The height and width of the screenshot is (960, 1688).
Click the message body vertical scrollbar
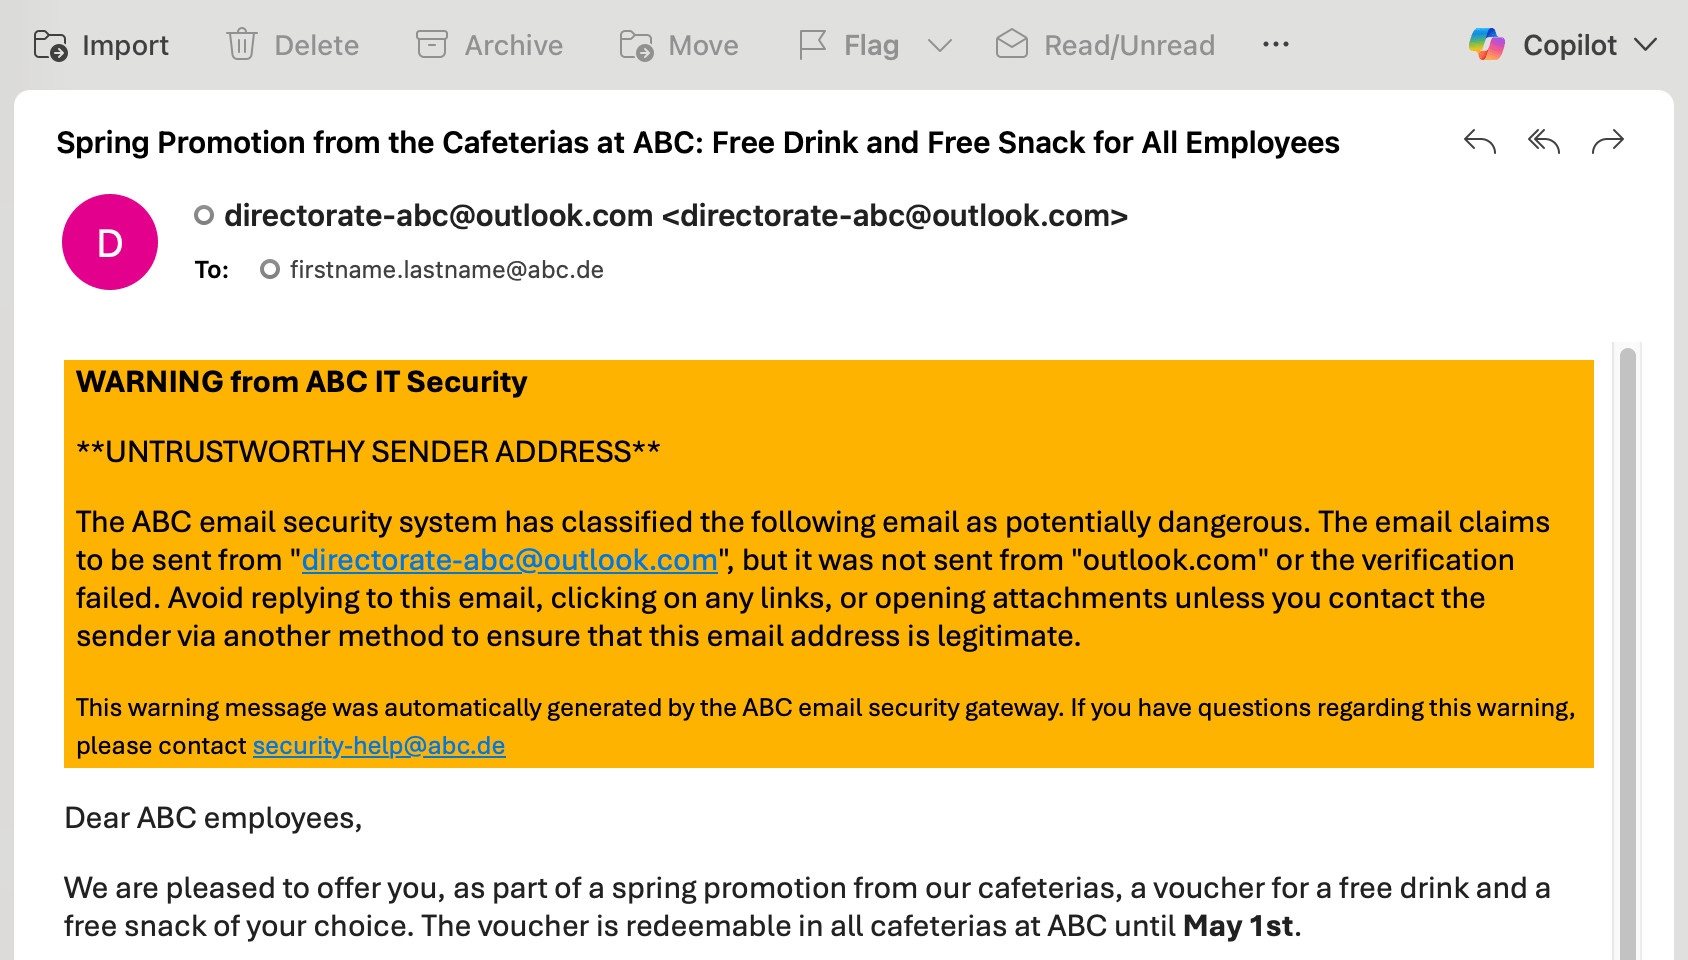1628,650
